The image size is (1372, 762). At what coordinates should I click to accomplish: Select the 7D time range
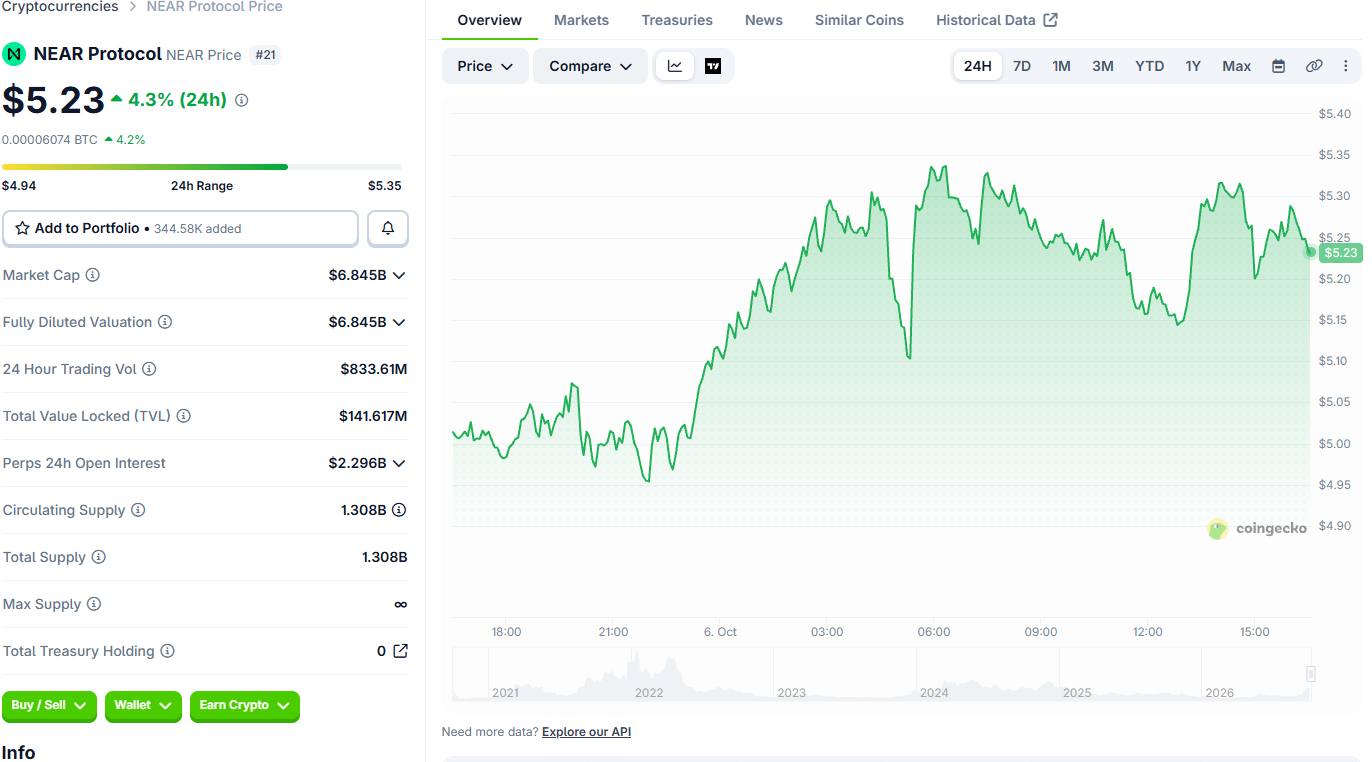point(1022,66)
